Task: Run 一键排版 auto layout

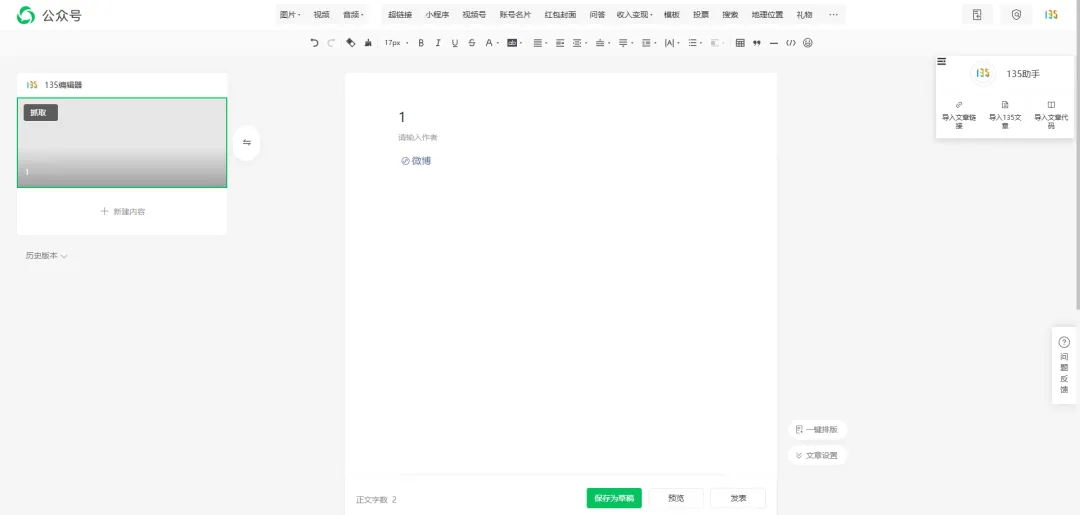Action: click(x=818, y=430)
